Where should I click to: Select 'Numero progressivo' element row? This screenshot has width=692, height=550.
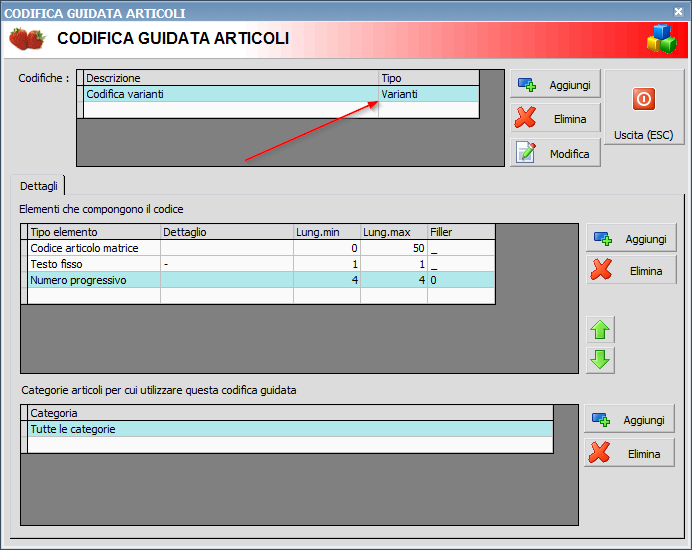pyautogui.click(x=261, y=280)
